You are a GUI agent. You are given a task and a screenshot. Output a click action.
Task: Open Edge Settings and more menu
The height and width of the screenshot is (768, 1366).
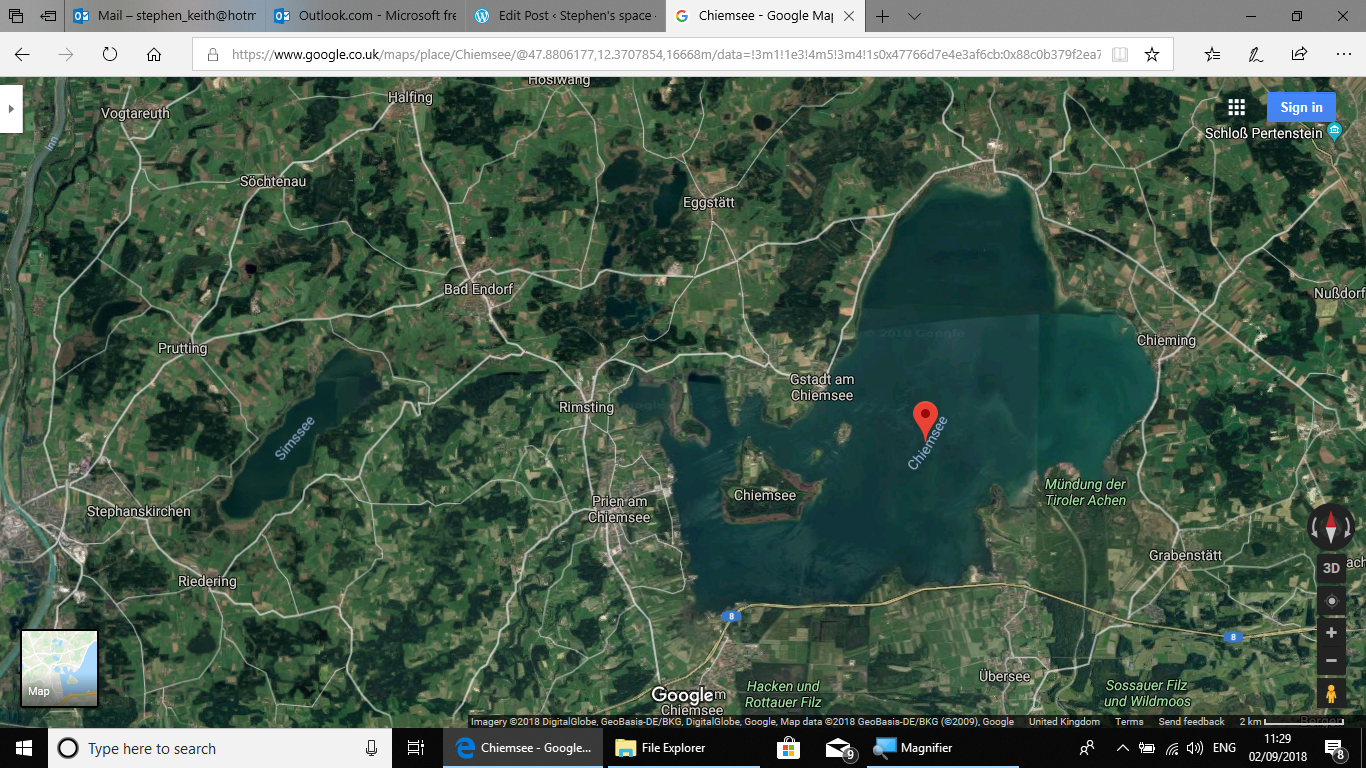pos(1343,55)
